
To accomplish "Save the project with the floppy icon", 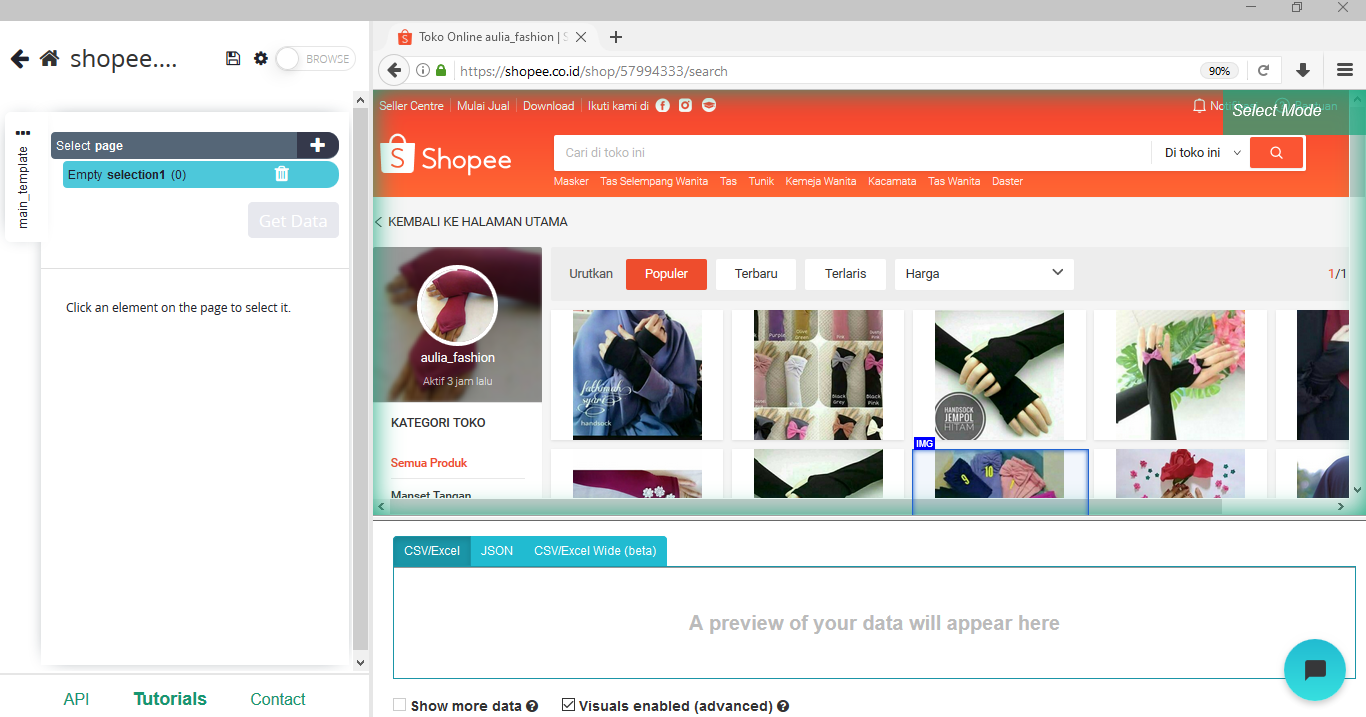I will tap(233, 59).
